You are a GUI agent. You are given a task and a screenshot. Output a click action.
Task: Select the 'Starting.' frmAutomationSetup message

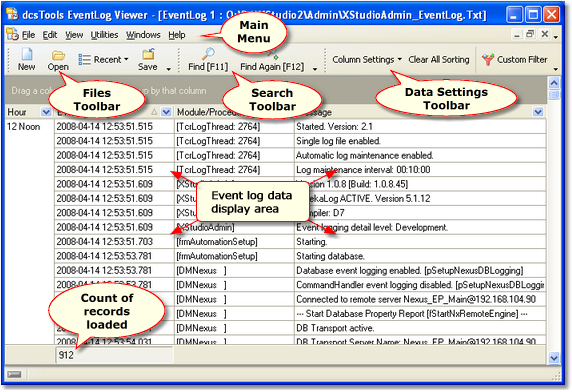pos(420,242)
